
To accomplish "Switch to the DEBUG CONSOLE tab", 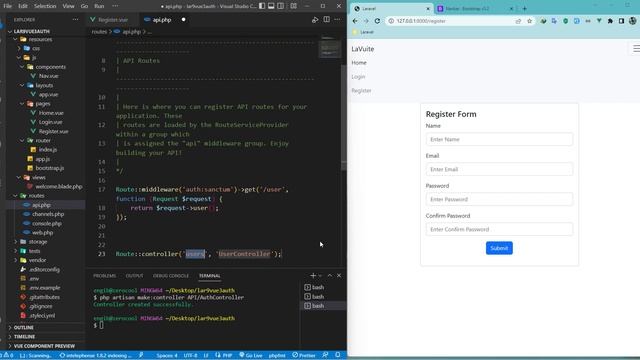I will (171, 276).
